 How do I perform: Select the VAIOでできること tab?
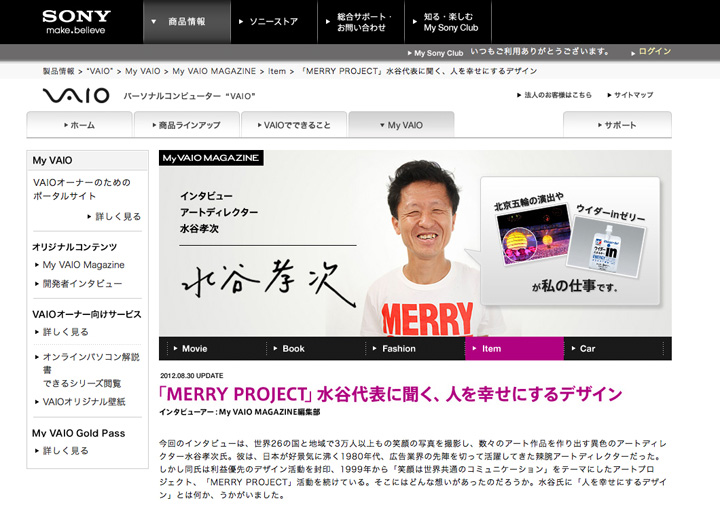[x=294, y=124]
